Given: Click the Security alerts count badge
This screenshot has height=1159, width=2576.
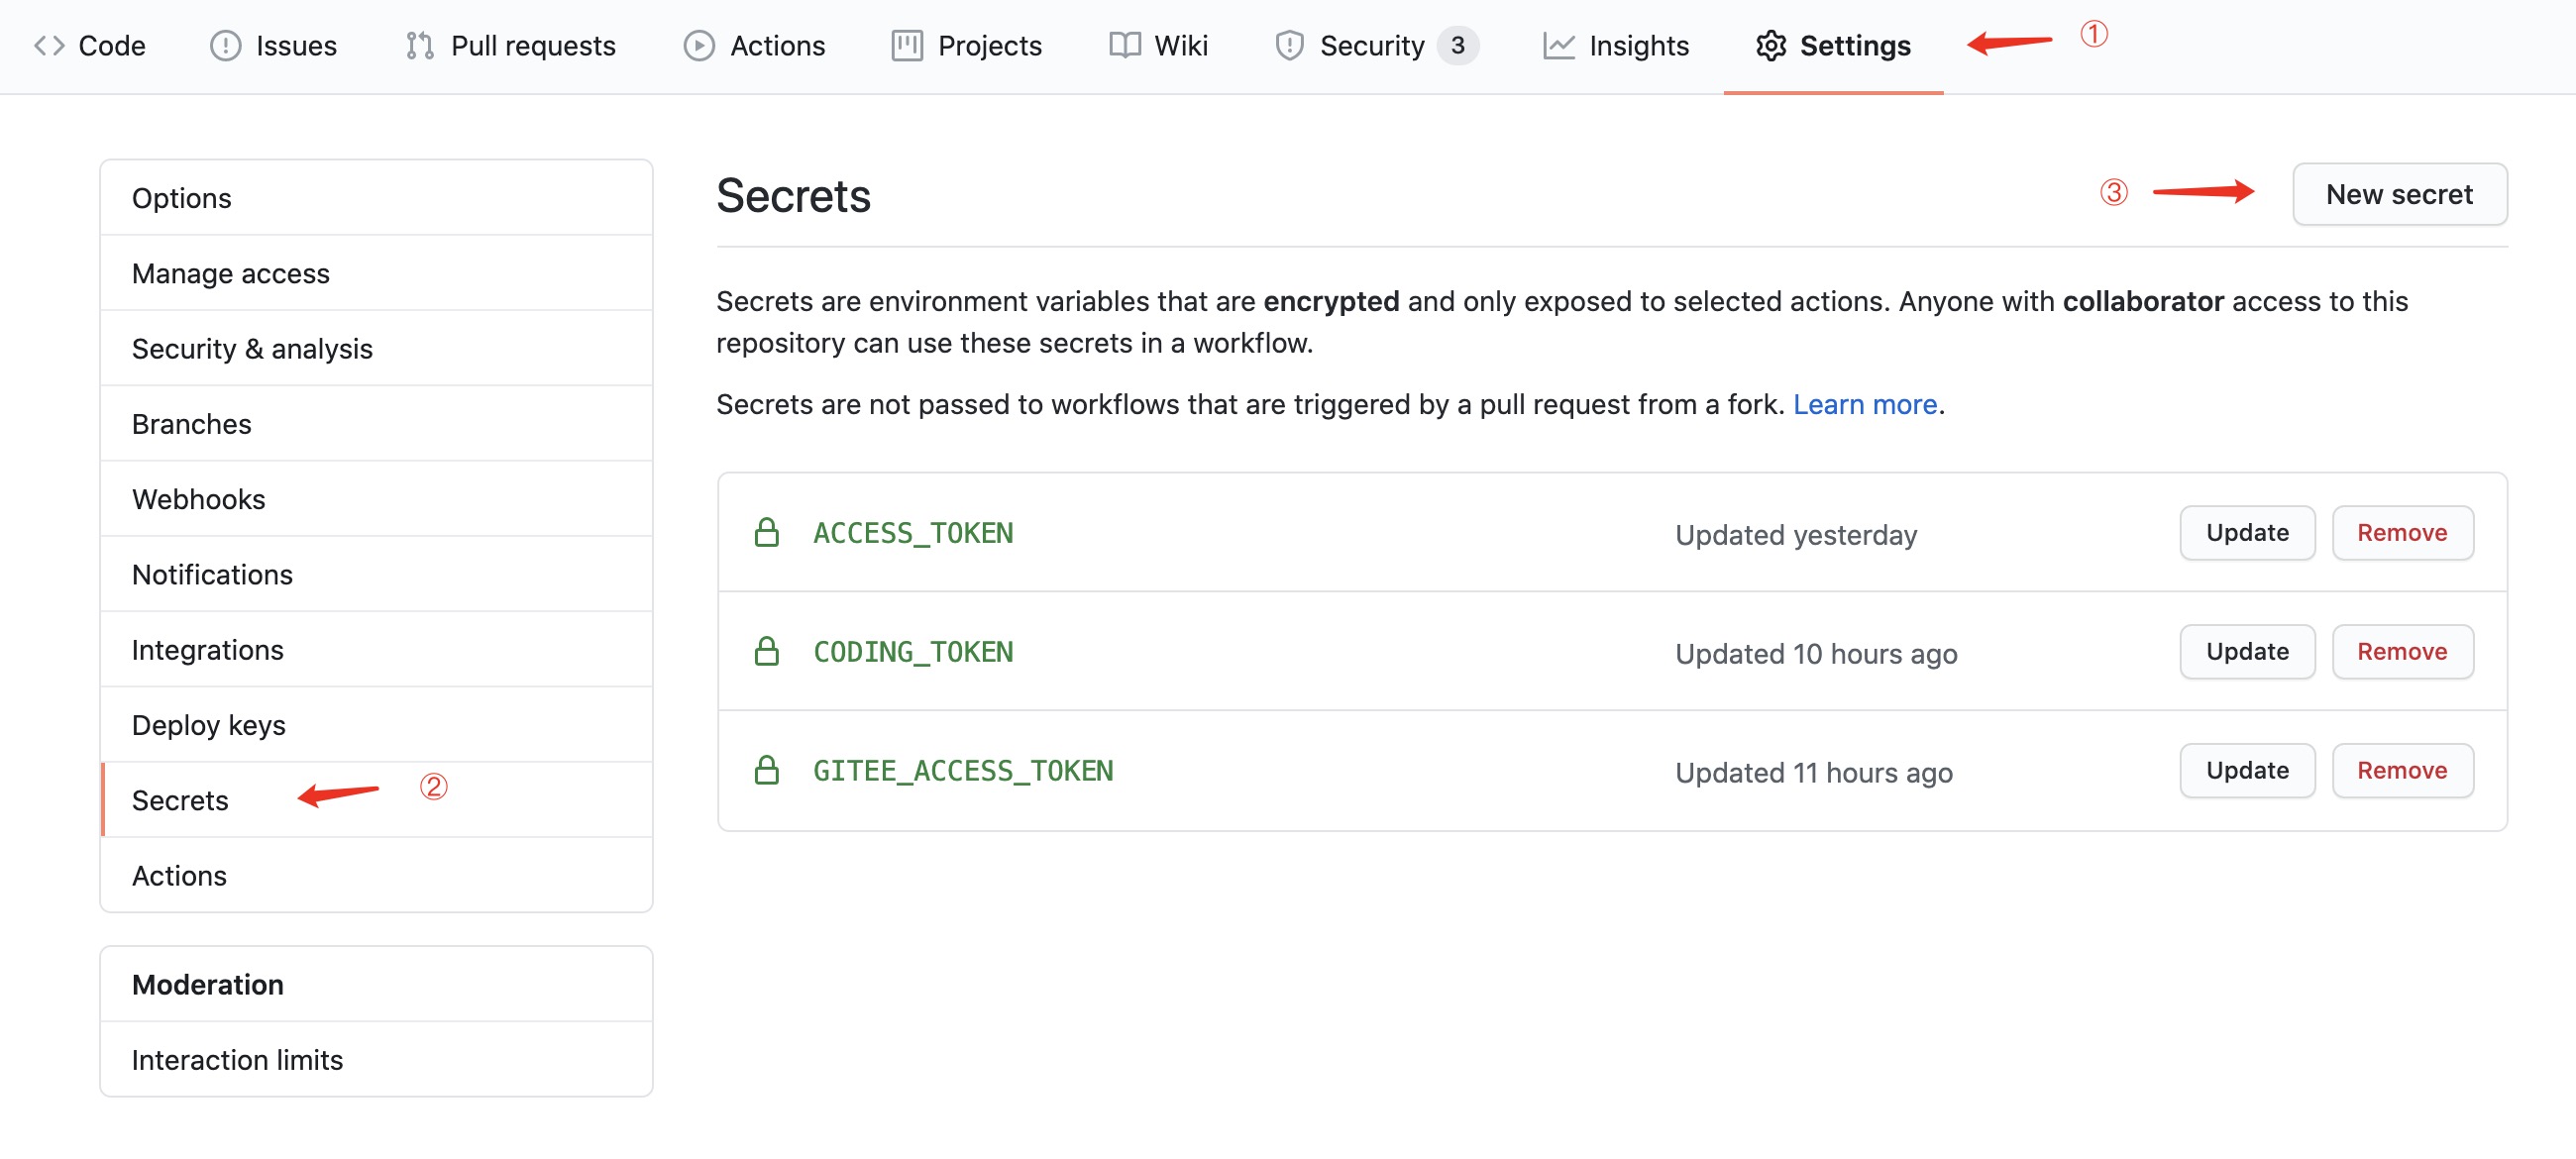Looking at the screenshot, I should point(1457,45).
